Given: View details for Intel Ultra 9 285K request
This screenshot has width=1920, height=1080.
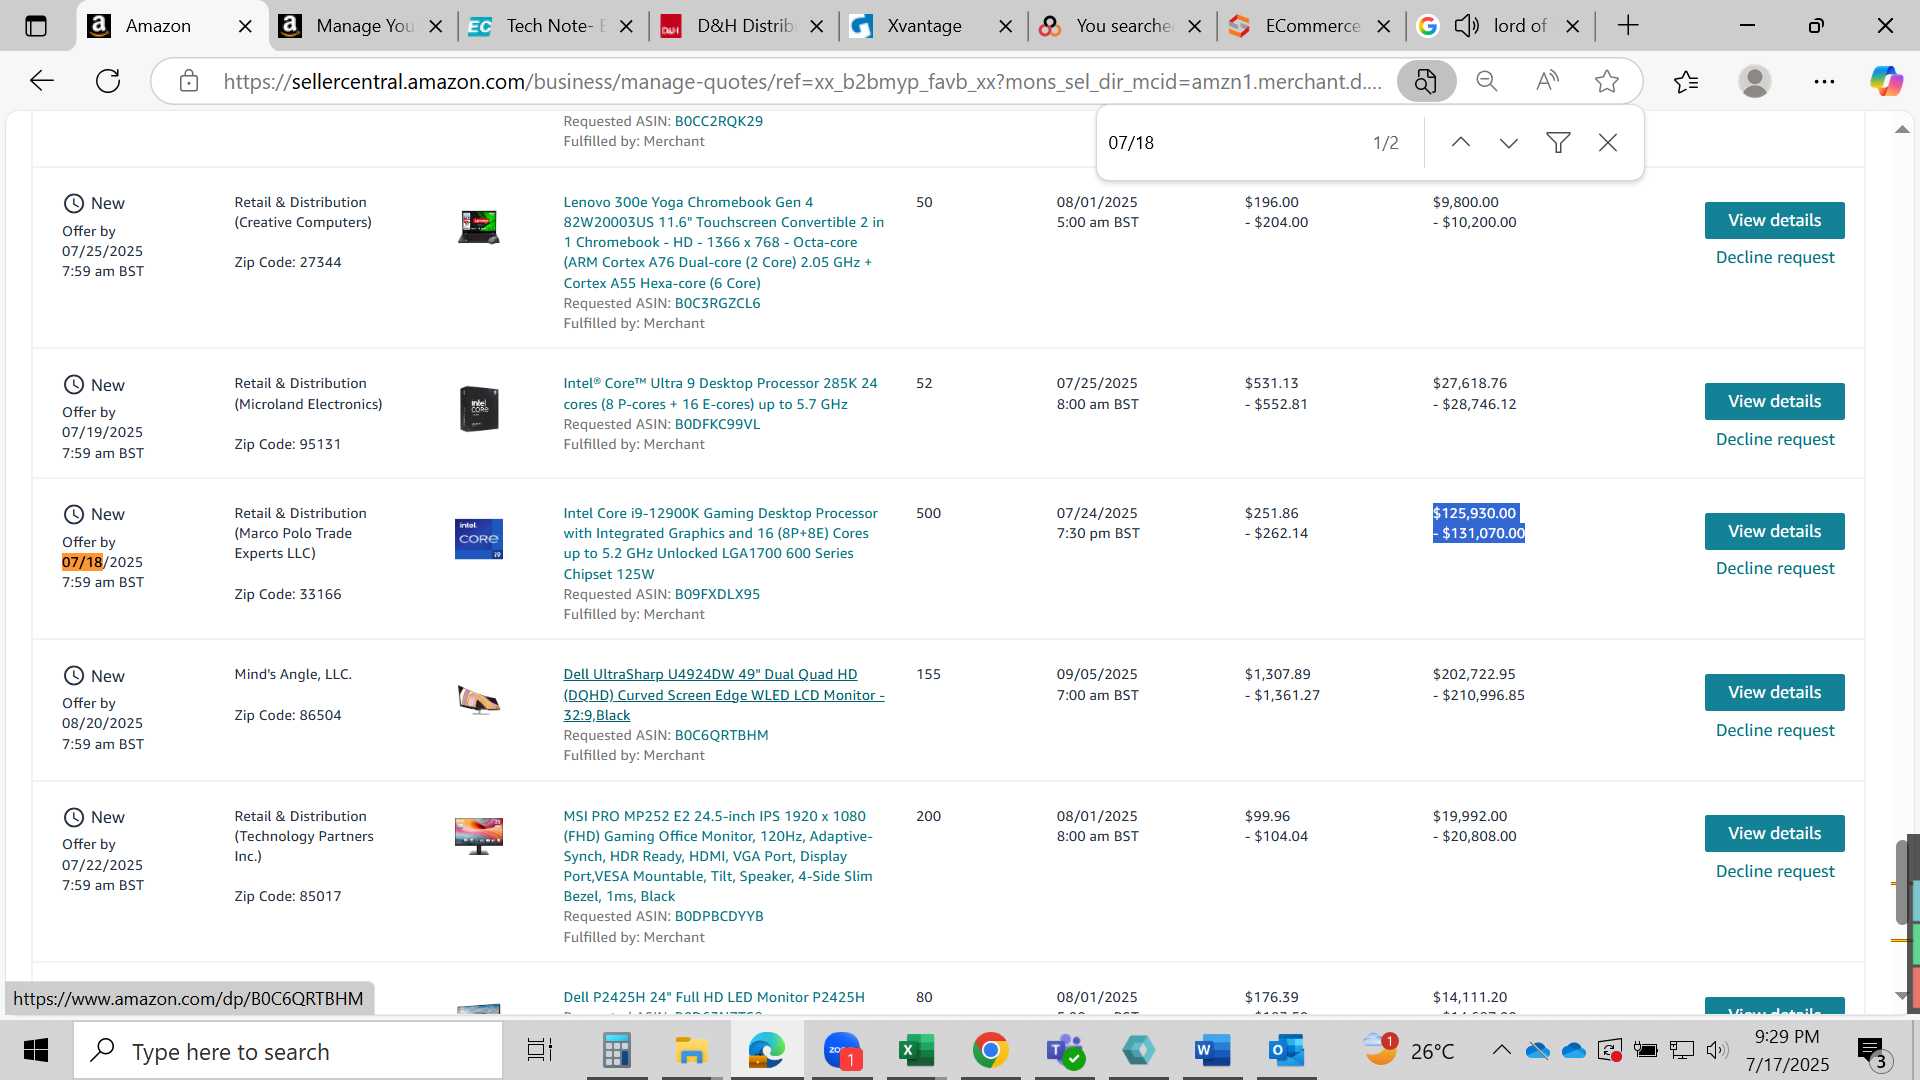Looking at the screenshot, I should (1774, 401).
